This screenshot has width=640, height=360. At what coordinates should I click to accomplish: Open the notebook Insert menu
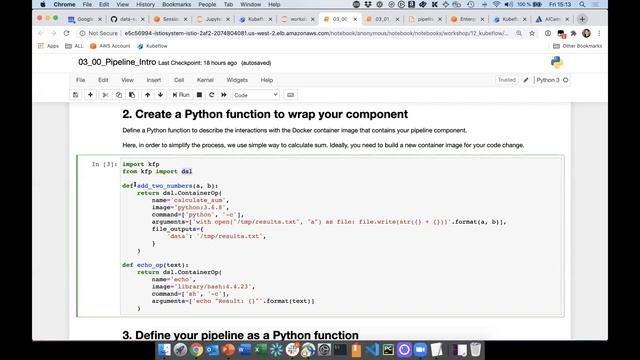154,80
